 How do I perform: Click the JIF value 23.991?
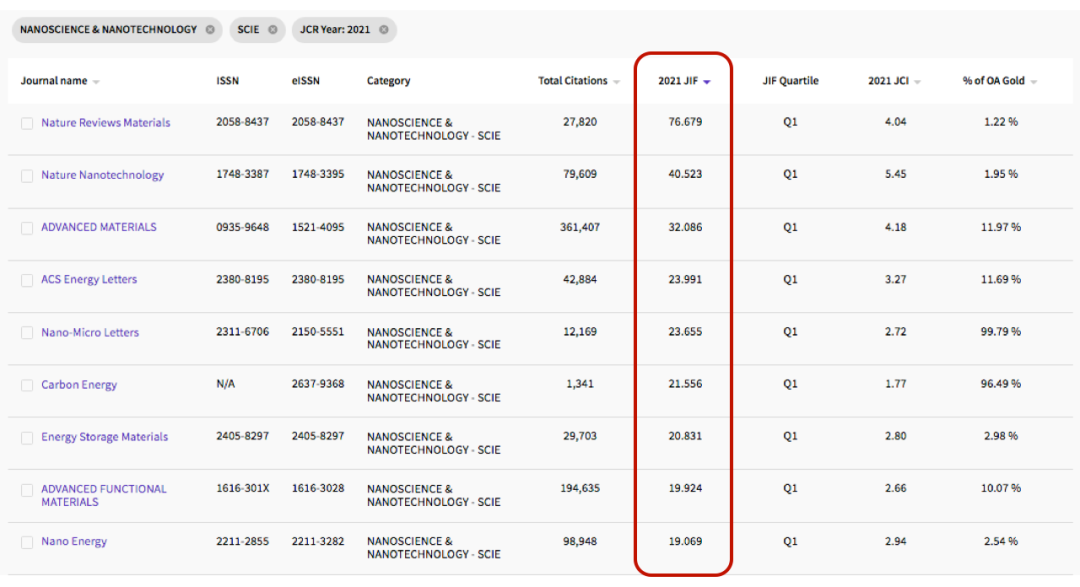[x=685, y=279]
